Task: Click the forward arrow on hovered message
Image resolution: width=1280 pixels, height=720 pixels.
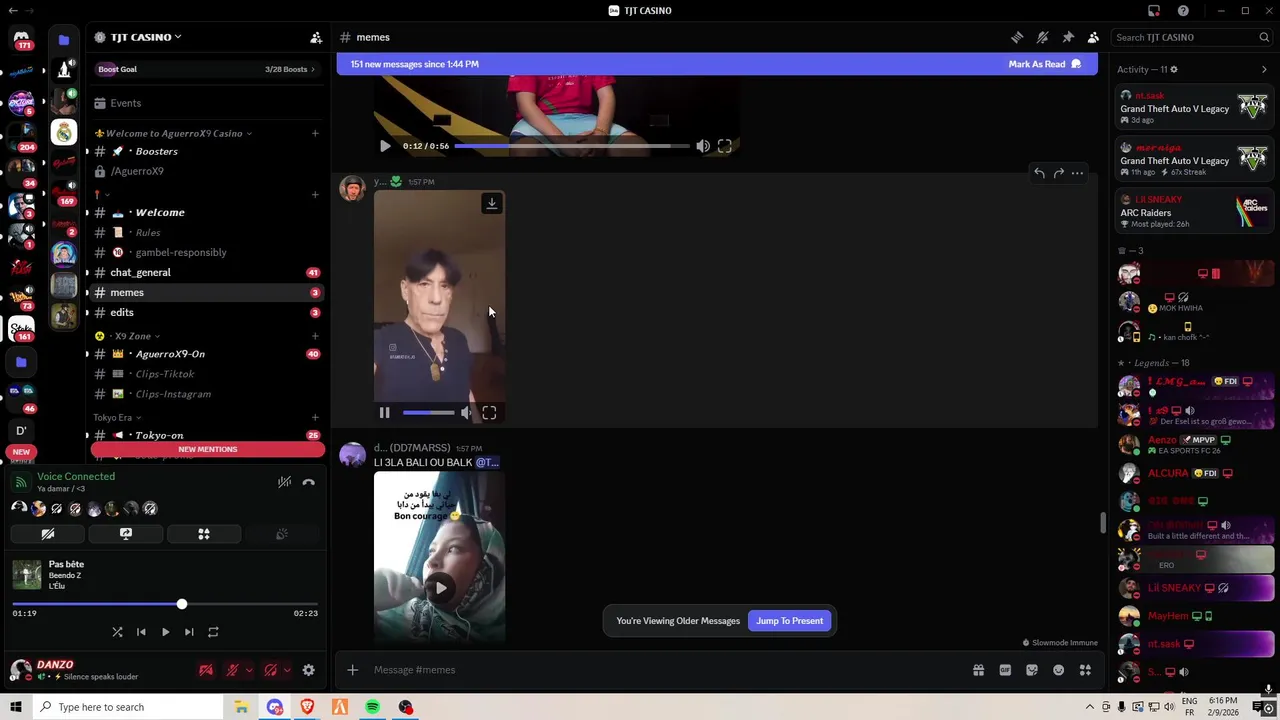Action: point(1058,173)
